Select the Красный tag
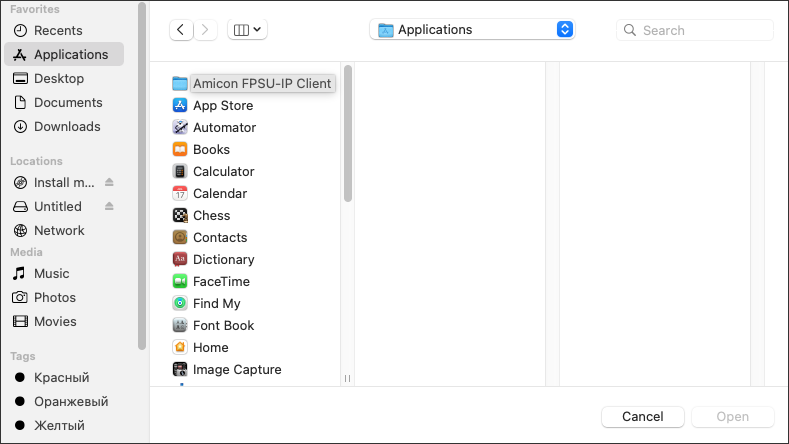789x444 pixels. [64, 378]
